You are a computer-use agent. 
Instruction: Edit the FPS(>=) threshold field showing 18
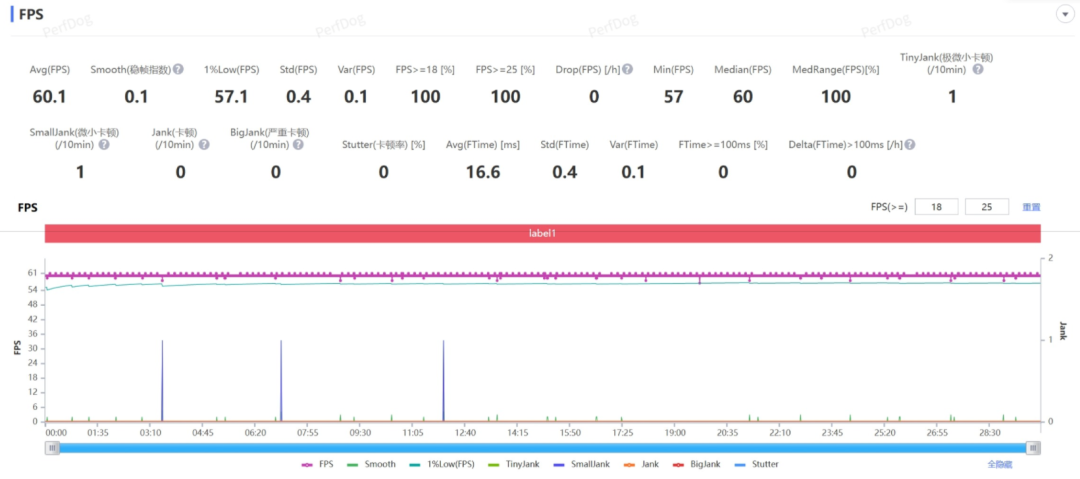pyautogui.click(x=936, y=207)
